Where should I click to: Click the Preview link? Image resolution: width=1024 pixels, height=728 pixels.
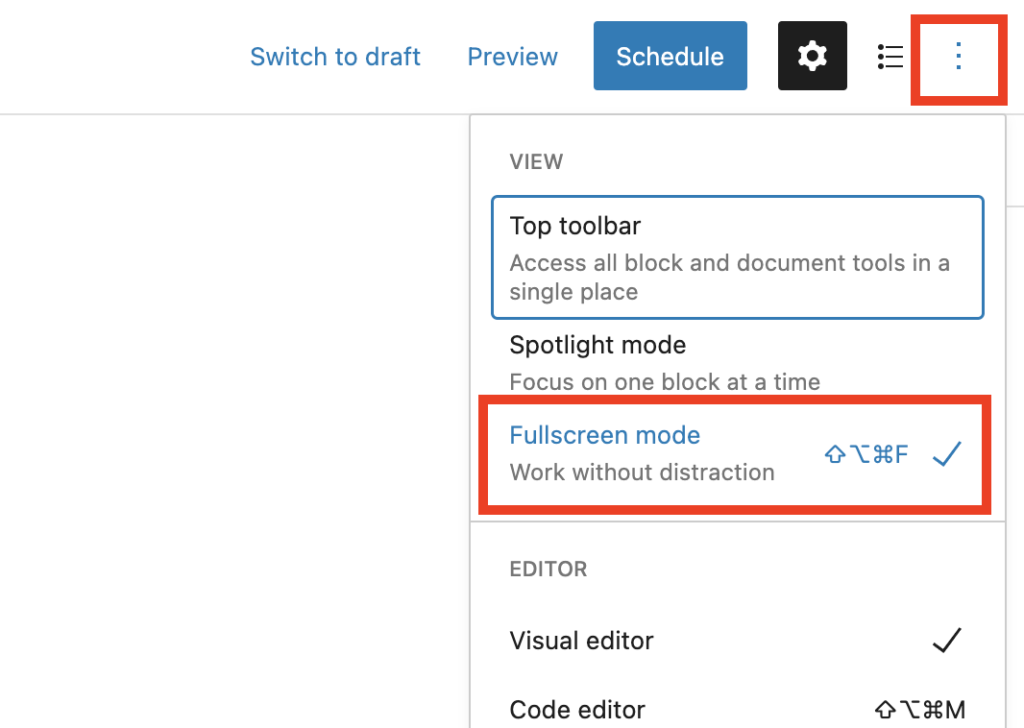(513, 57)
